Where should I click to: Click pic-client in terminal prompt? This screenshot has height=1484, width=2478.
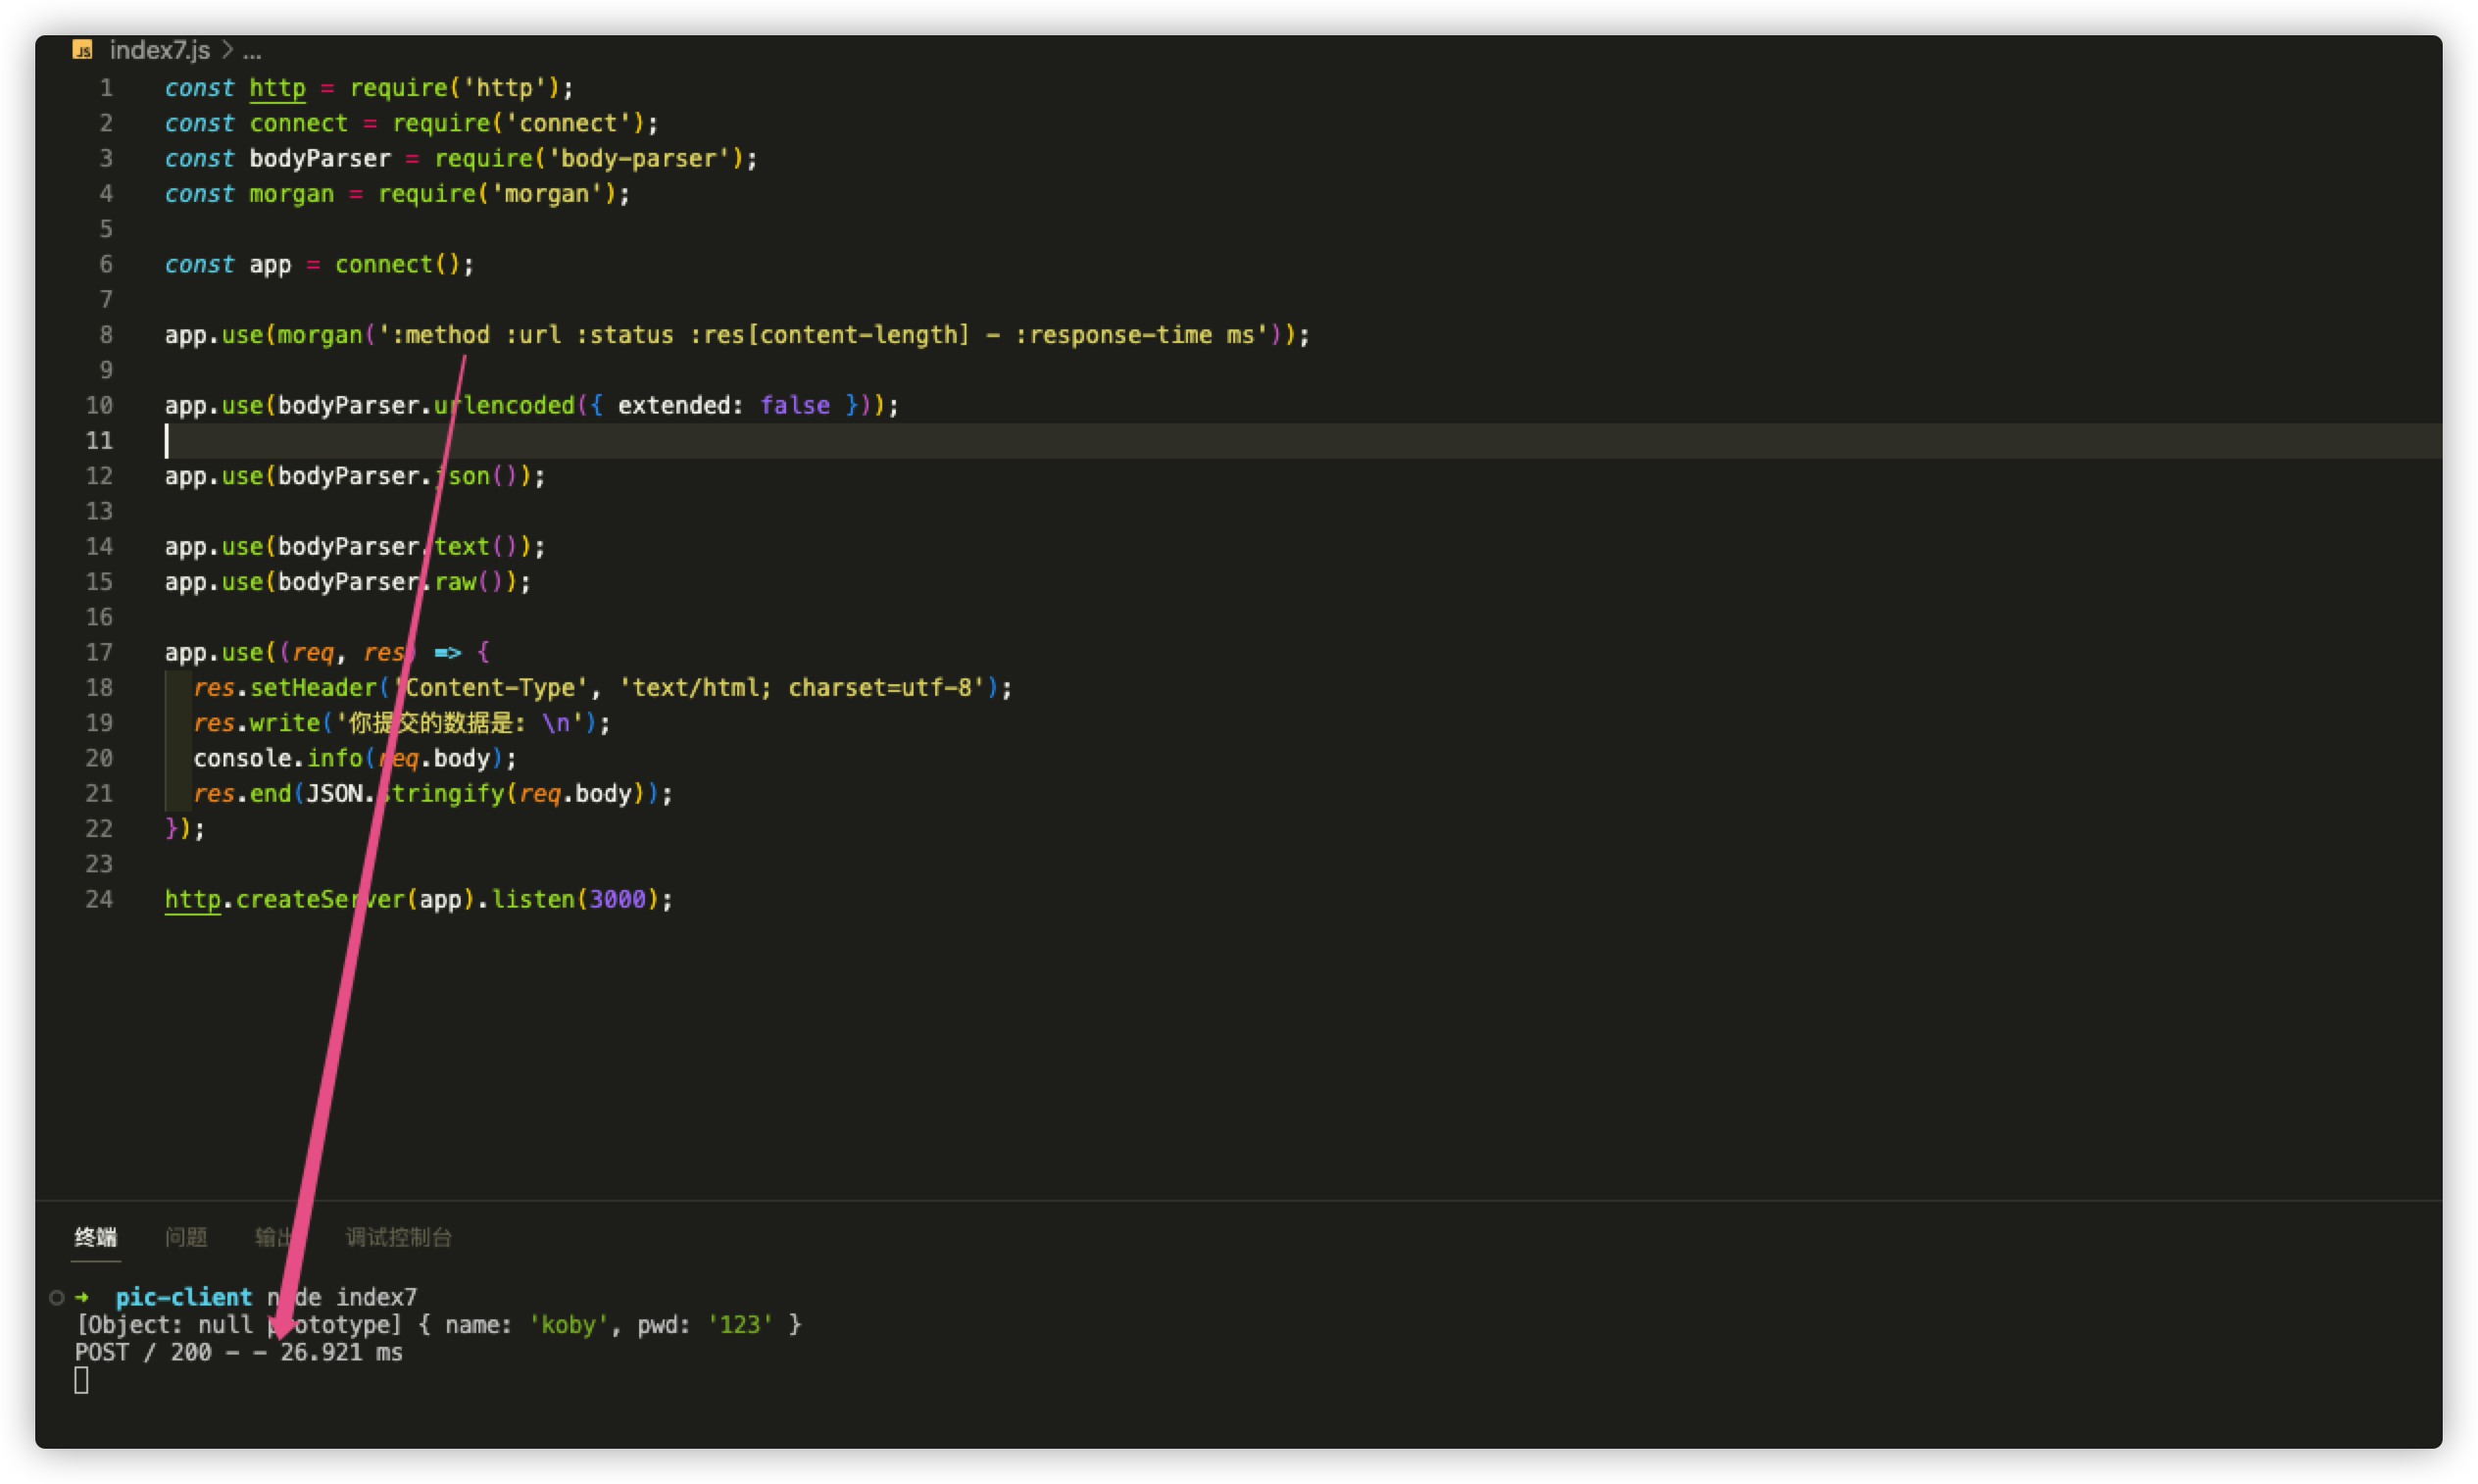pyautogui.click(x=184, y=1297)
